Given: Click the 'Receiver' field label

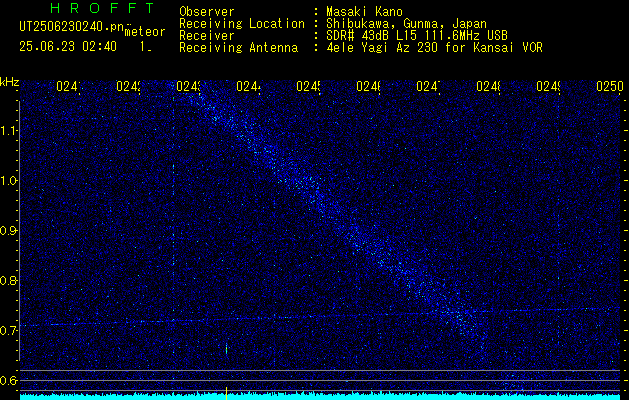Looking at the screenshot, I should click(x=207, y=36).
